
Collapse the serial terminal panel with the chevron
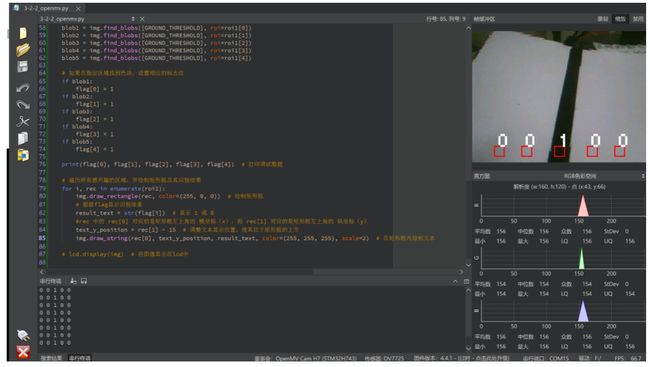tap(455, 281)
